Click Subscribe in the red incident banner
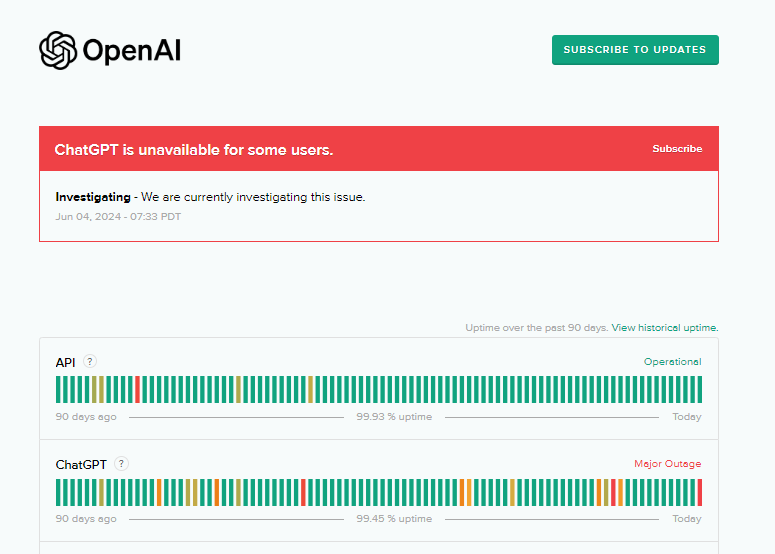775x554 pixels. (x=677, y=149)
